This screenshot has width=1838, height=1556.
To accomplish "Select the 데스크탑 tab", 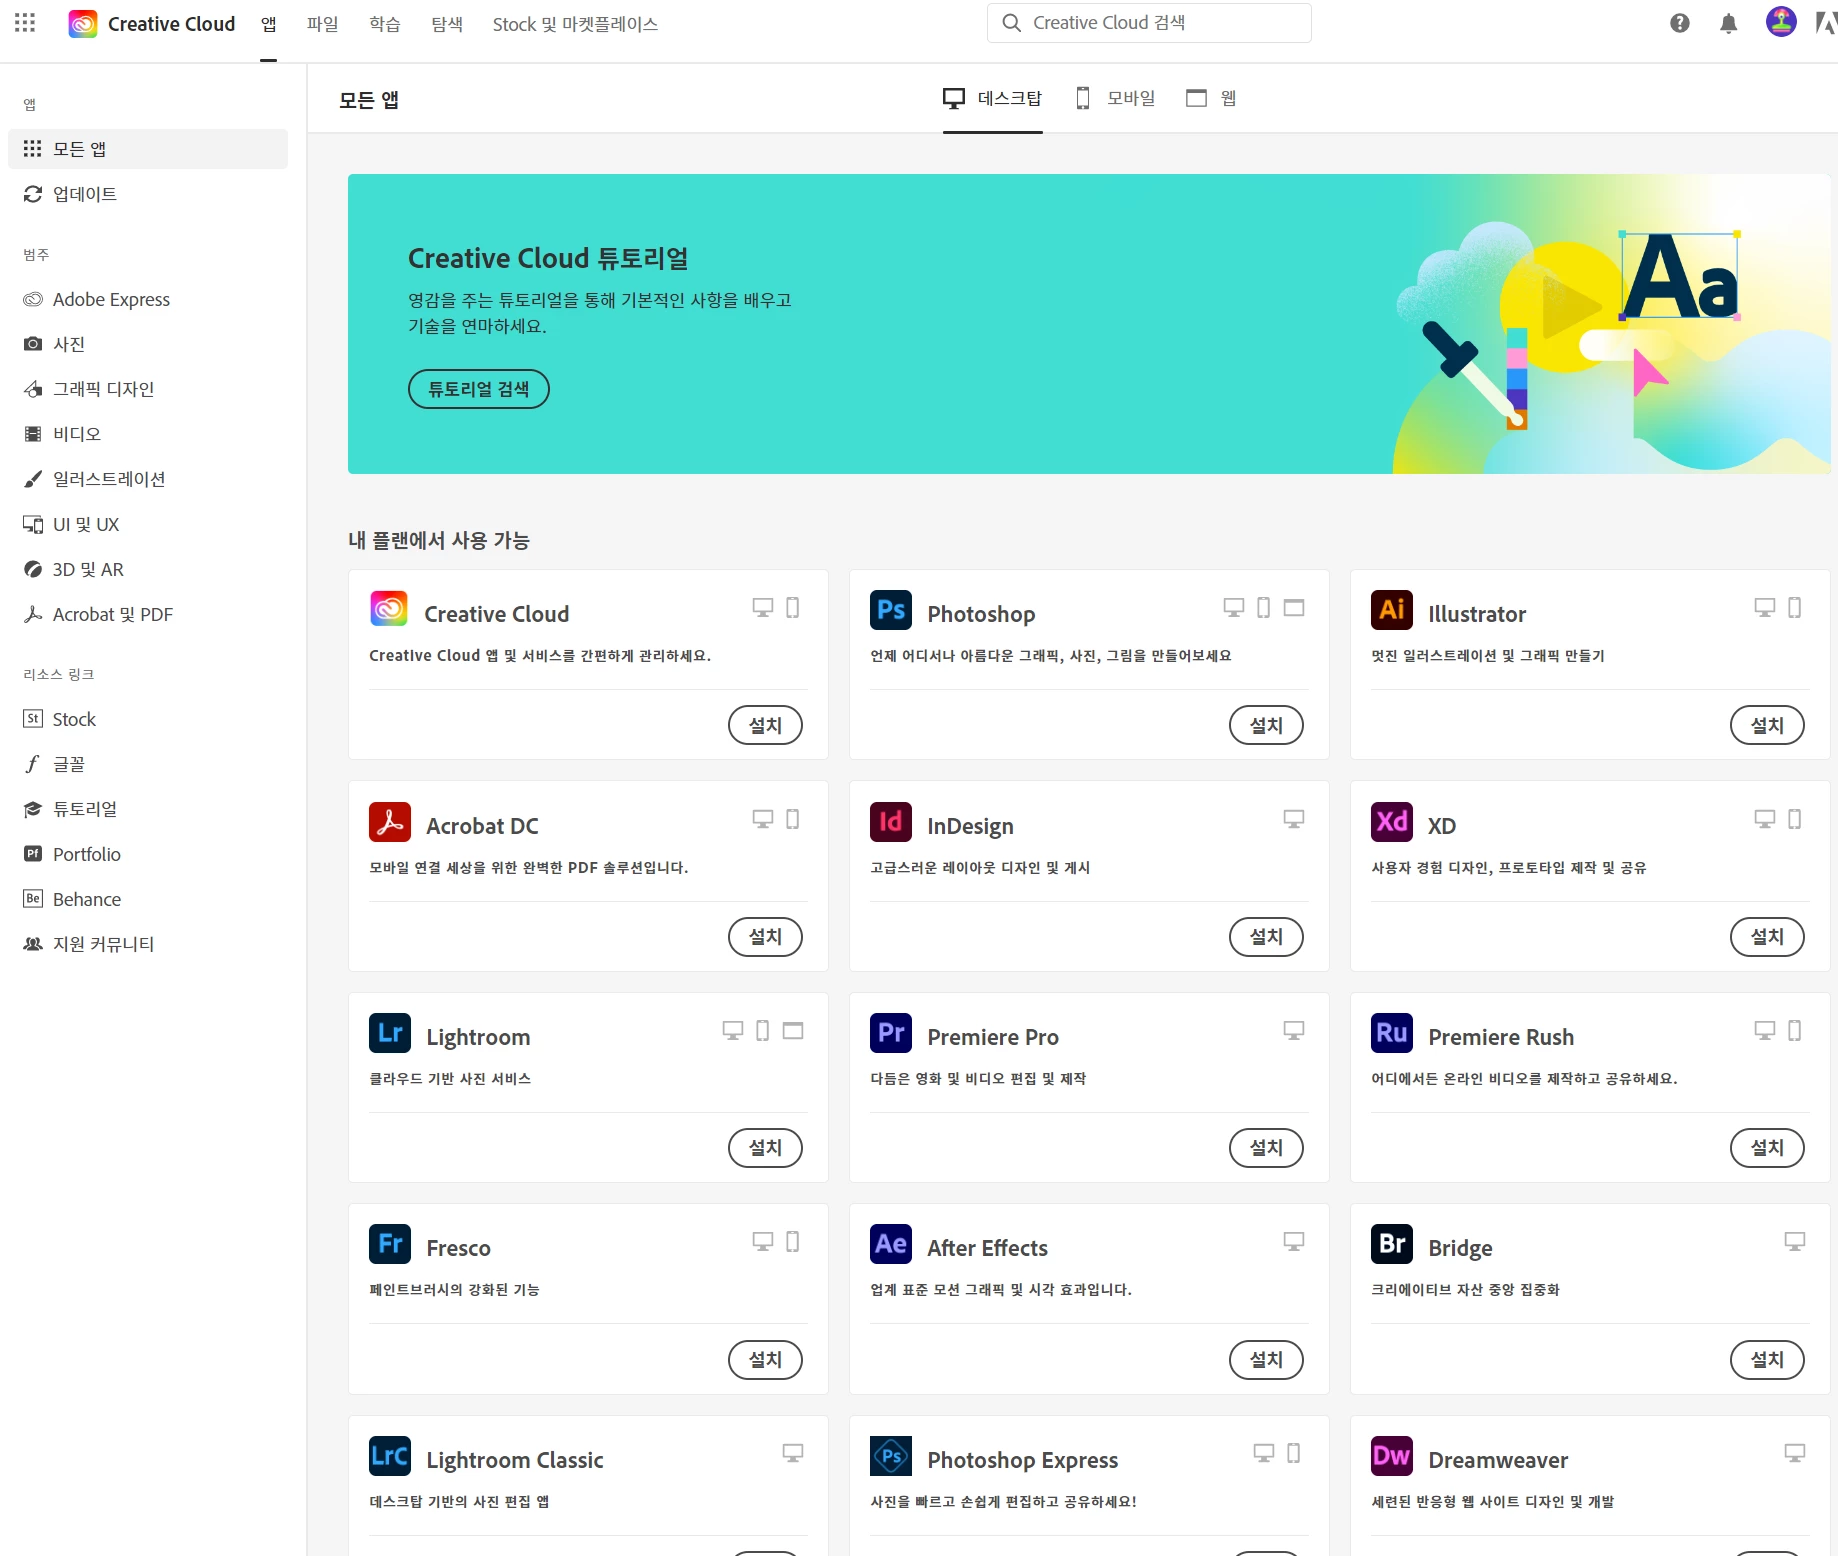I will coord(993,98).
